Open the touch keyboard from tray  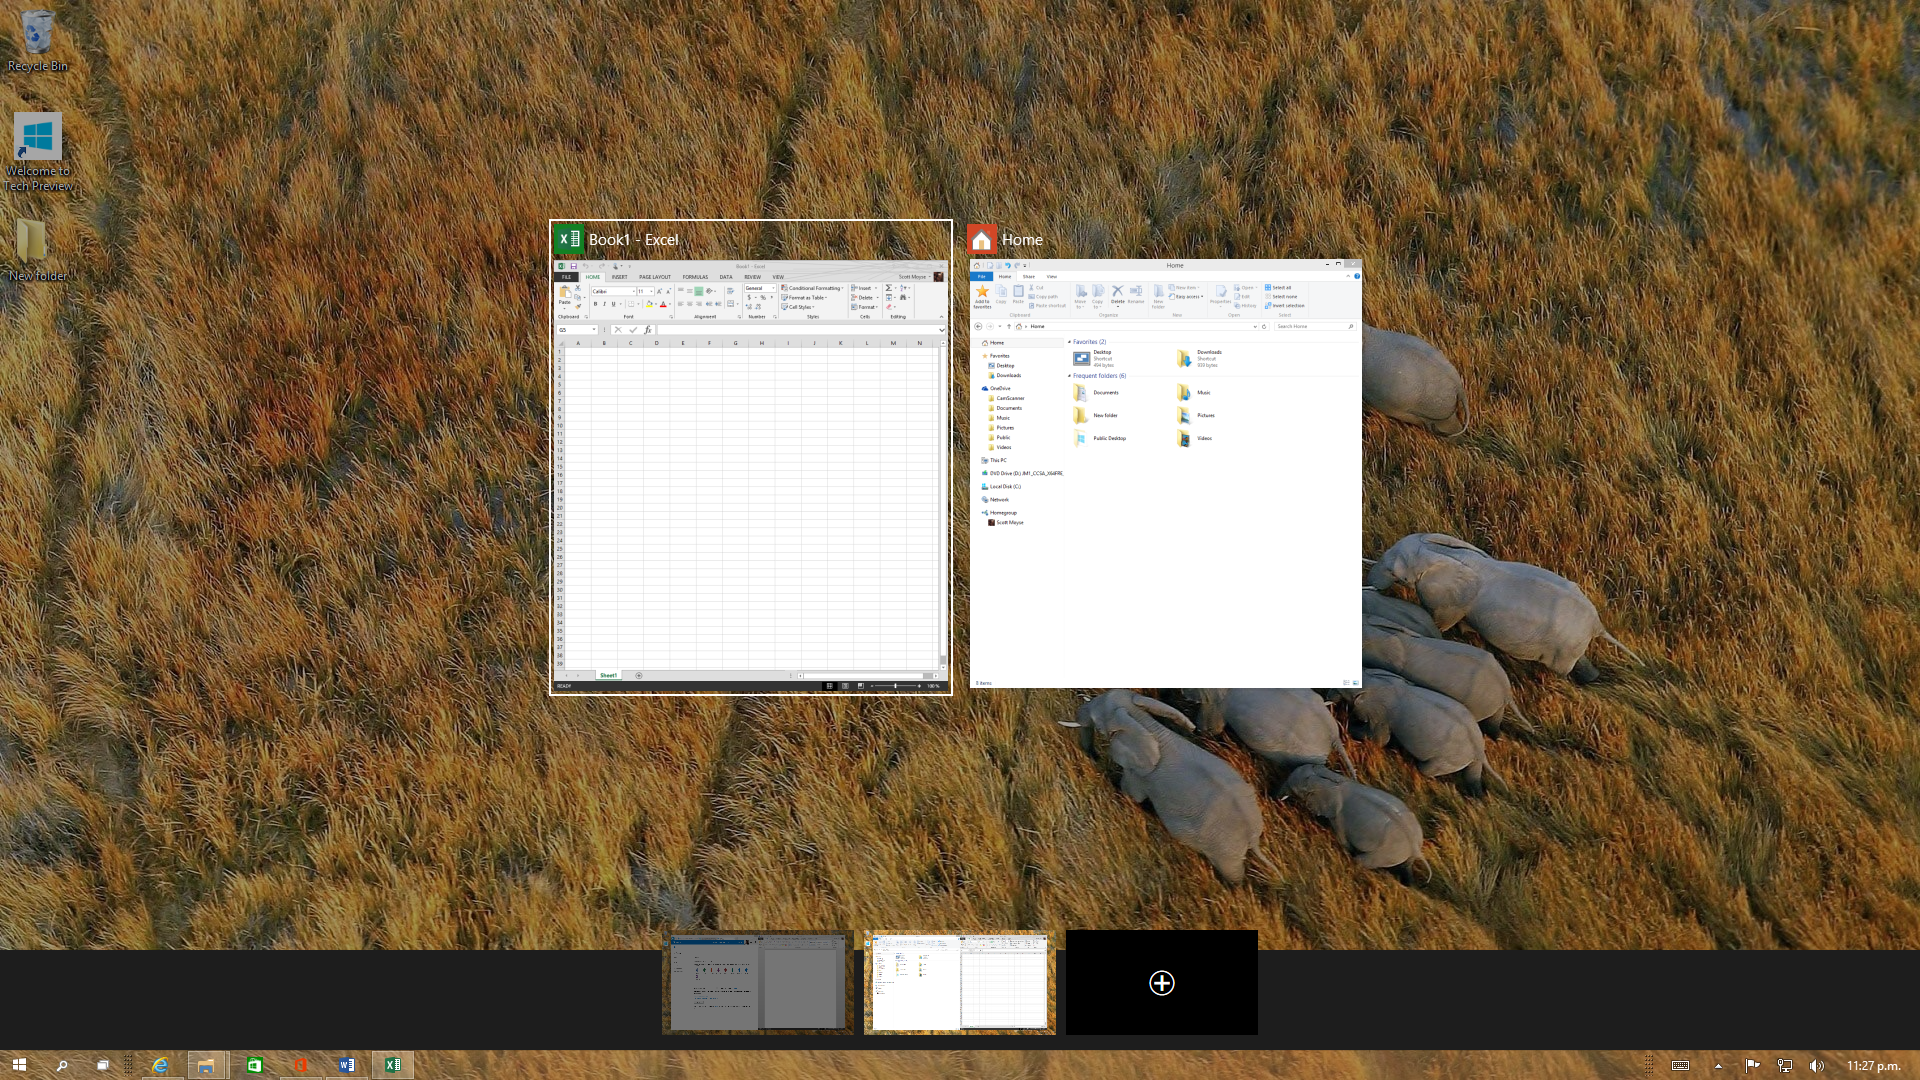(x=1680, y=1065)
